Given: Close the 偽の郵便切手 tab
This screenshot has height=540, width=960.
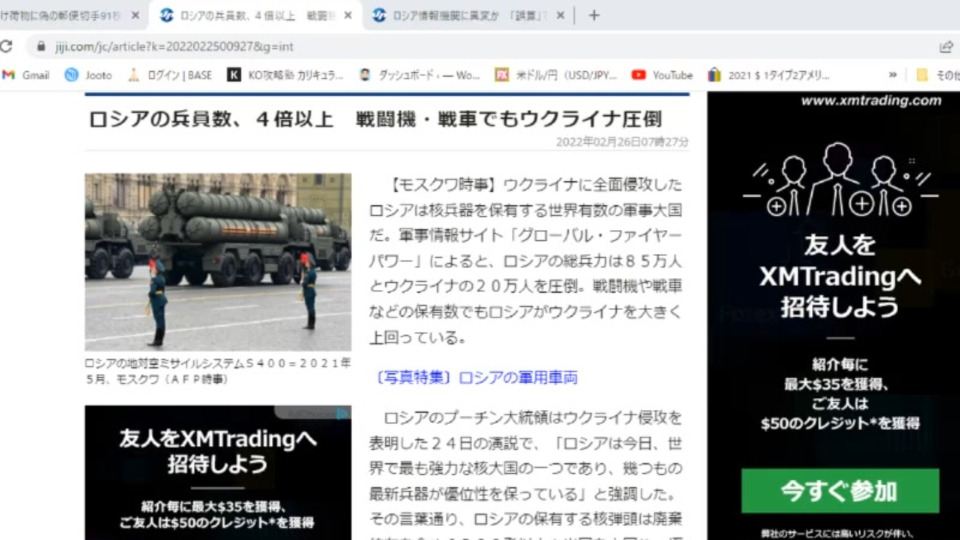Looking at the screenshot, I should 135,15.
